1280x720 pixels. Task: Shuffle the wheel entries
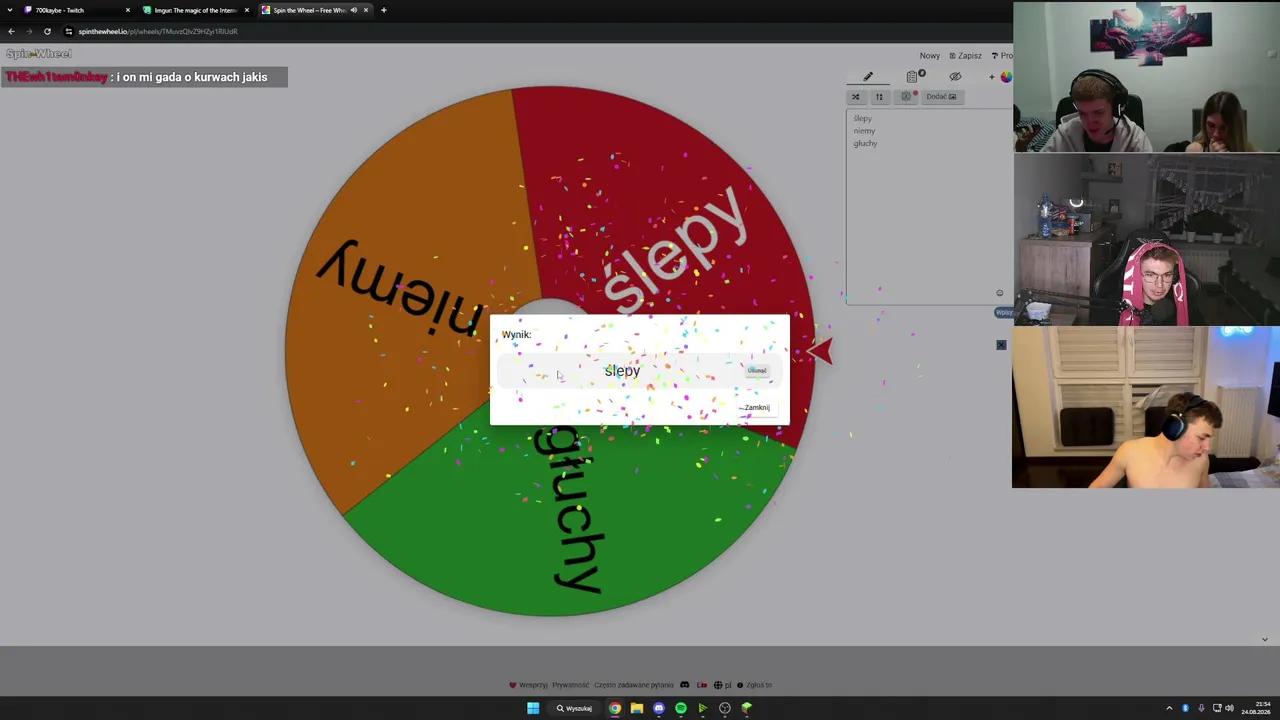(855, 97)
